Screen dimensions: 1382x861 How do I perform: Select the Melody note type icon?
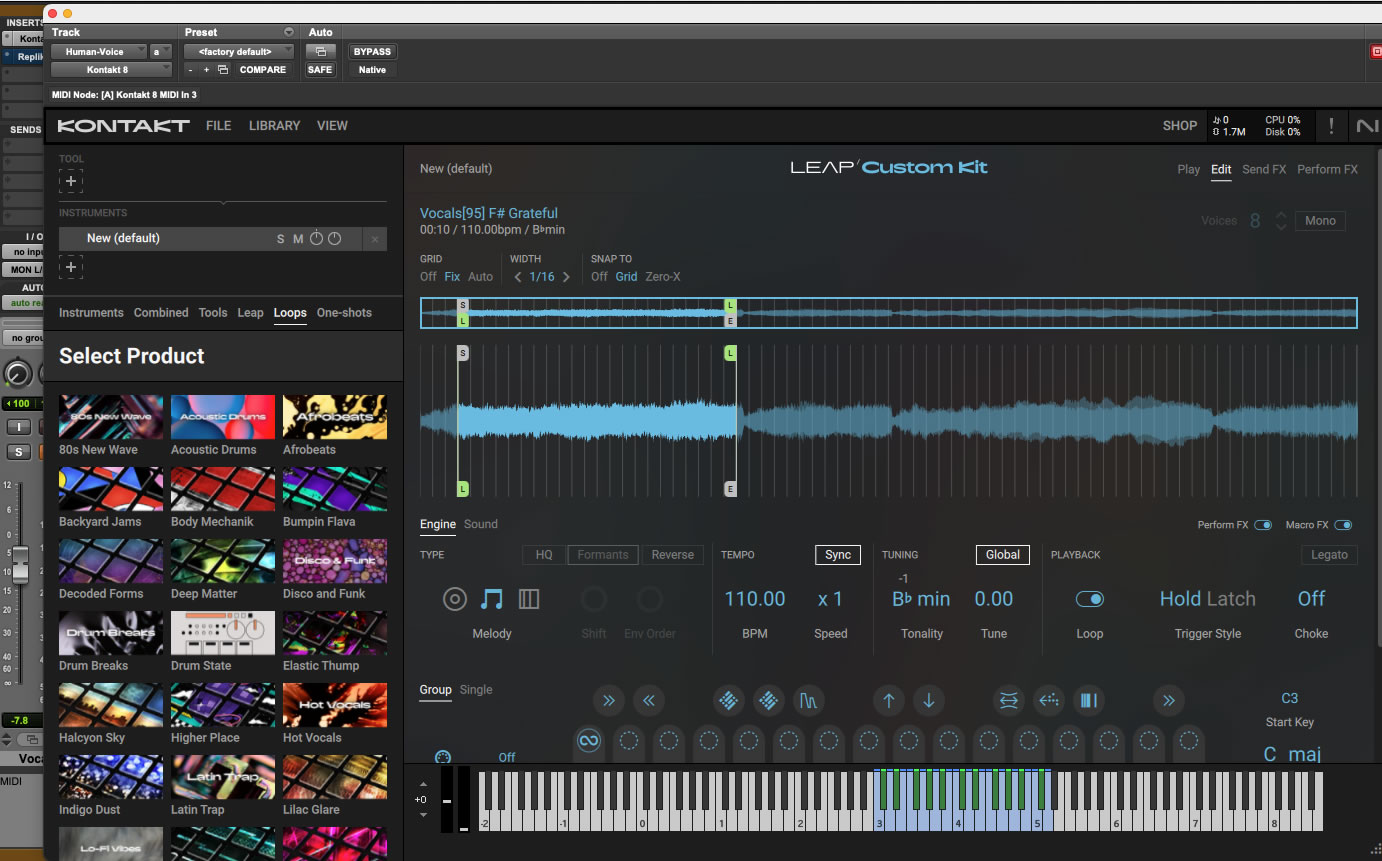pos(491,599)
